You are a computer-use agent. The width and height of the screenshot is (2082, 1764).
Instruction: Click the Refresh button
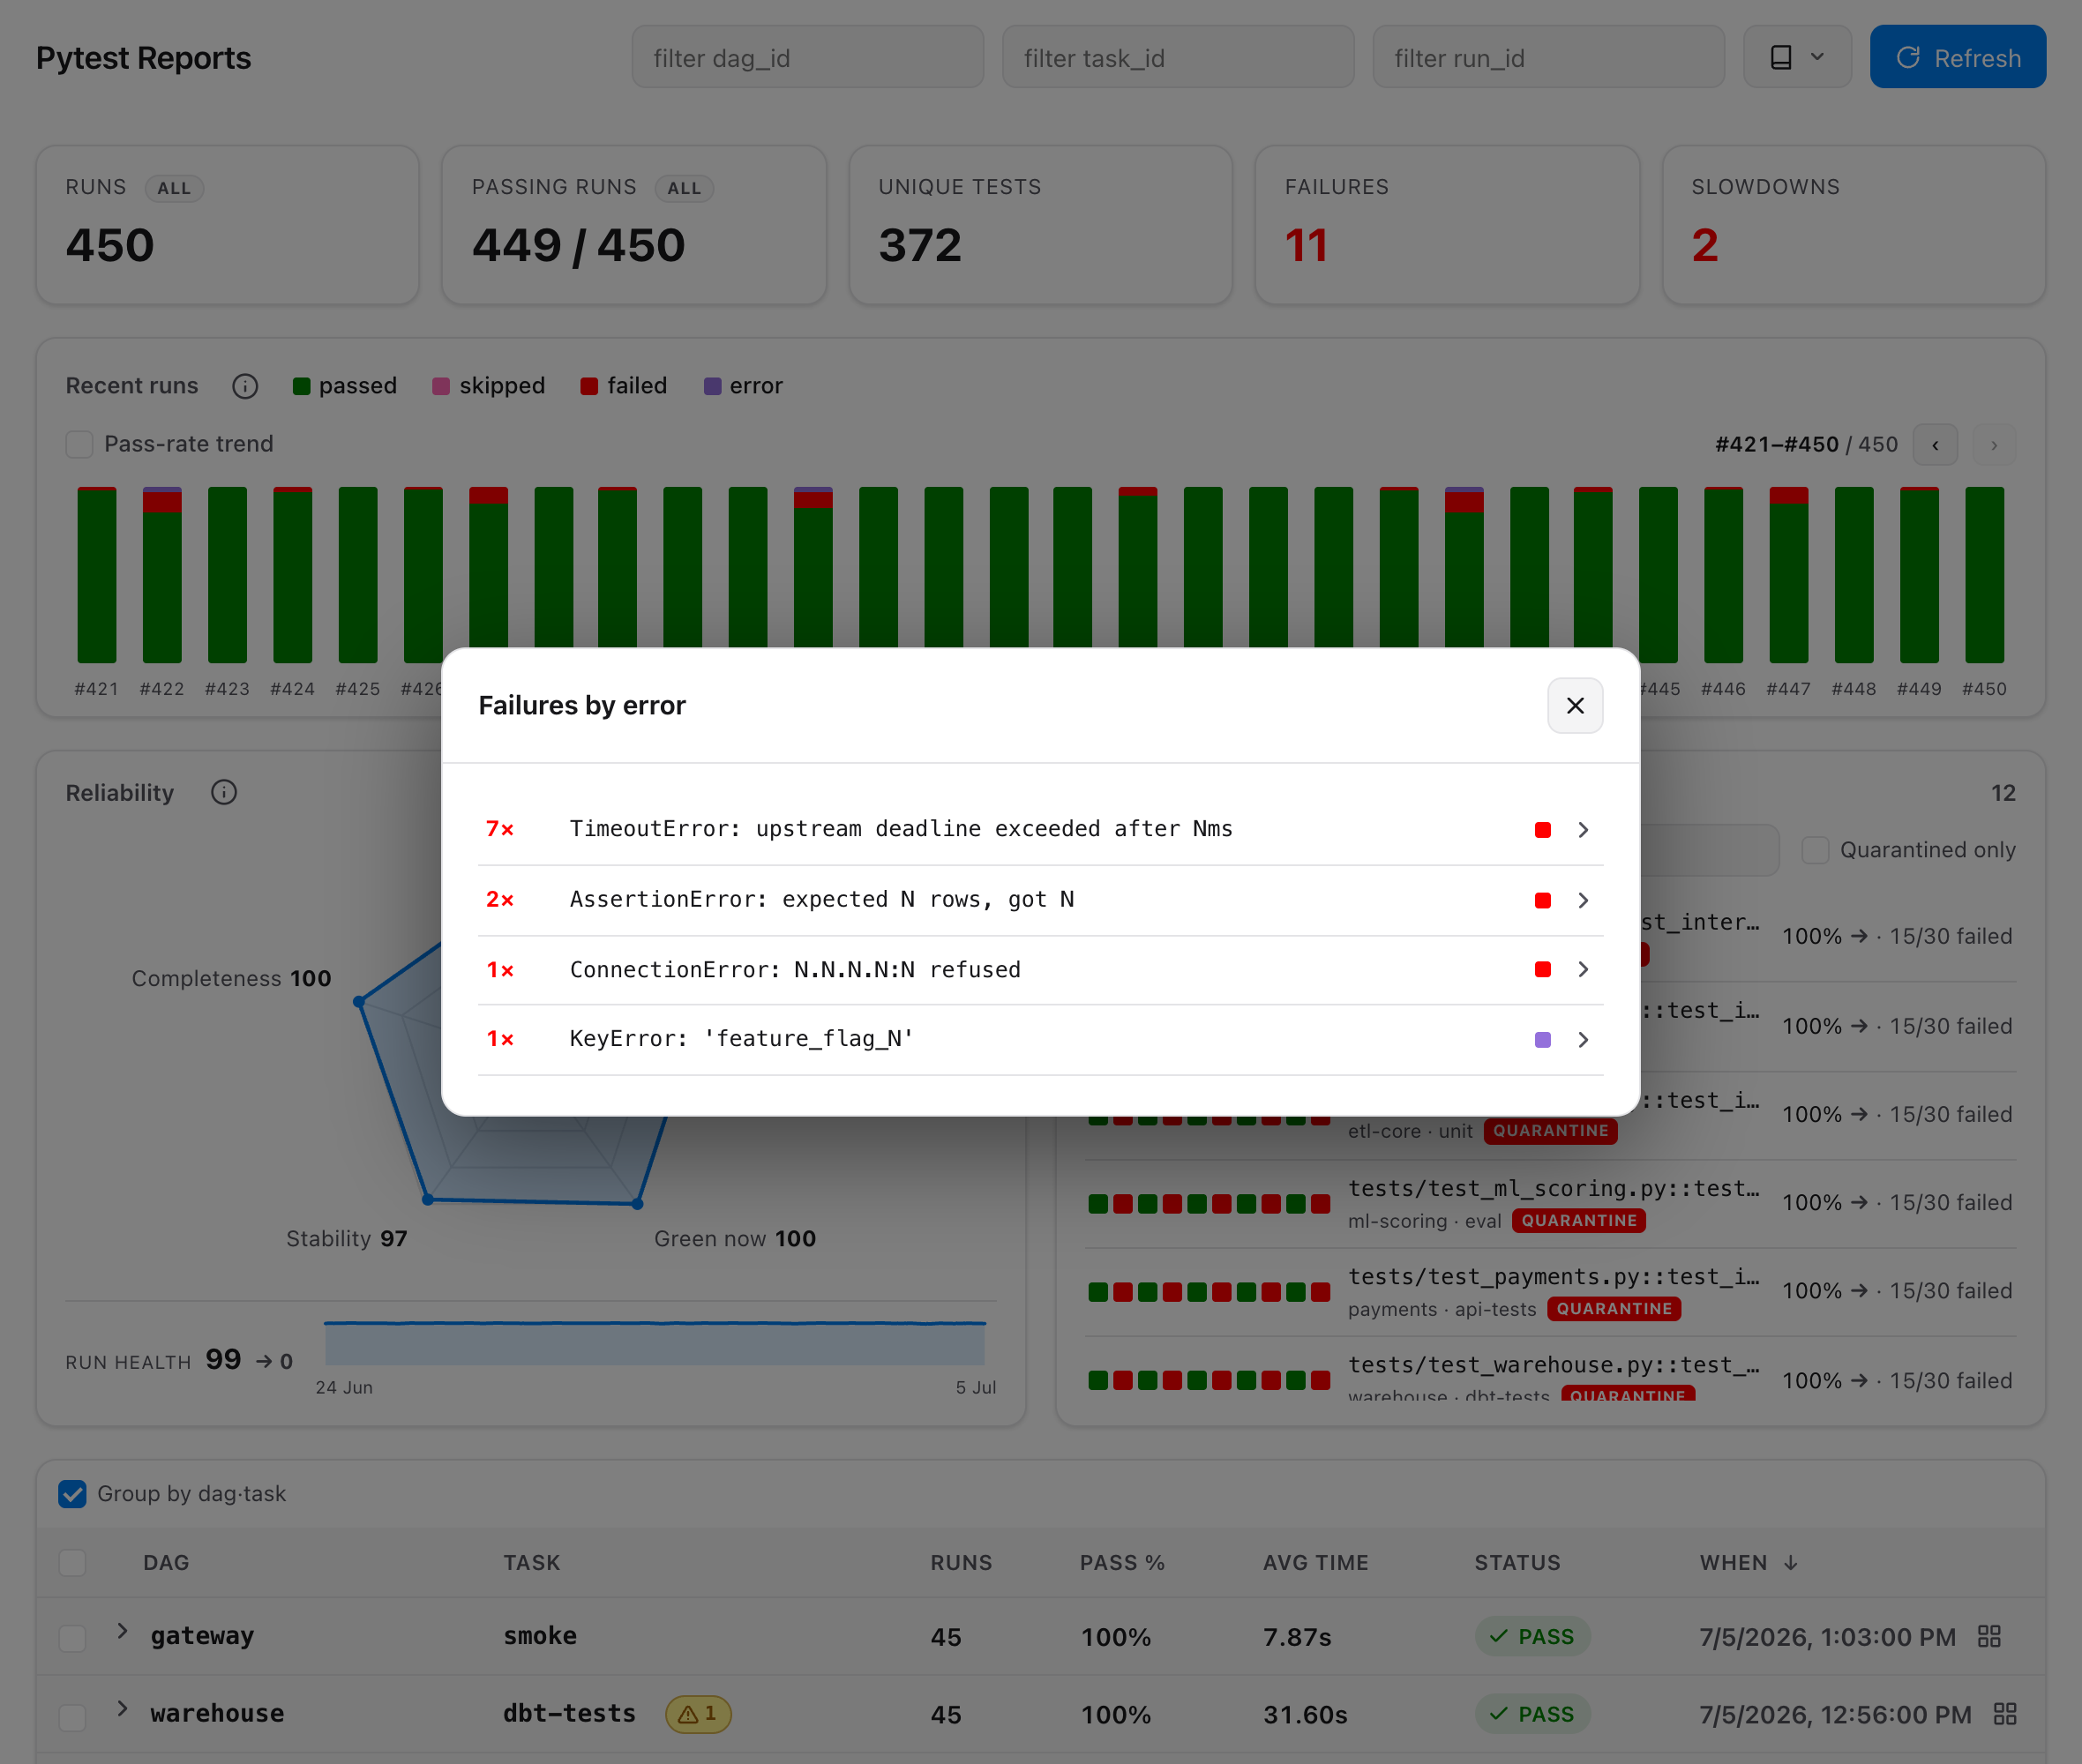[1957, 58]
